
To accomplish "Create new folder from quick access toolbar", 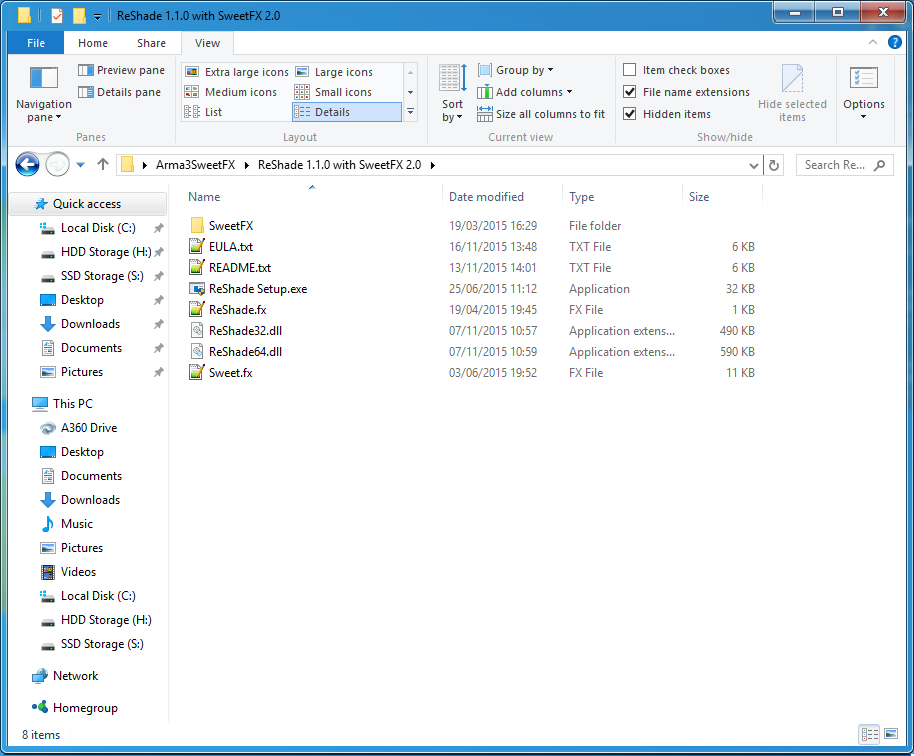I will coord(79,16).
